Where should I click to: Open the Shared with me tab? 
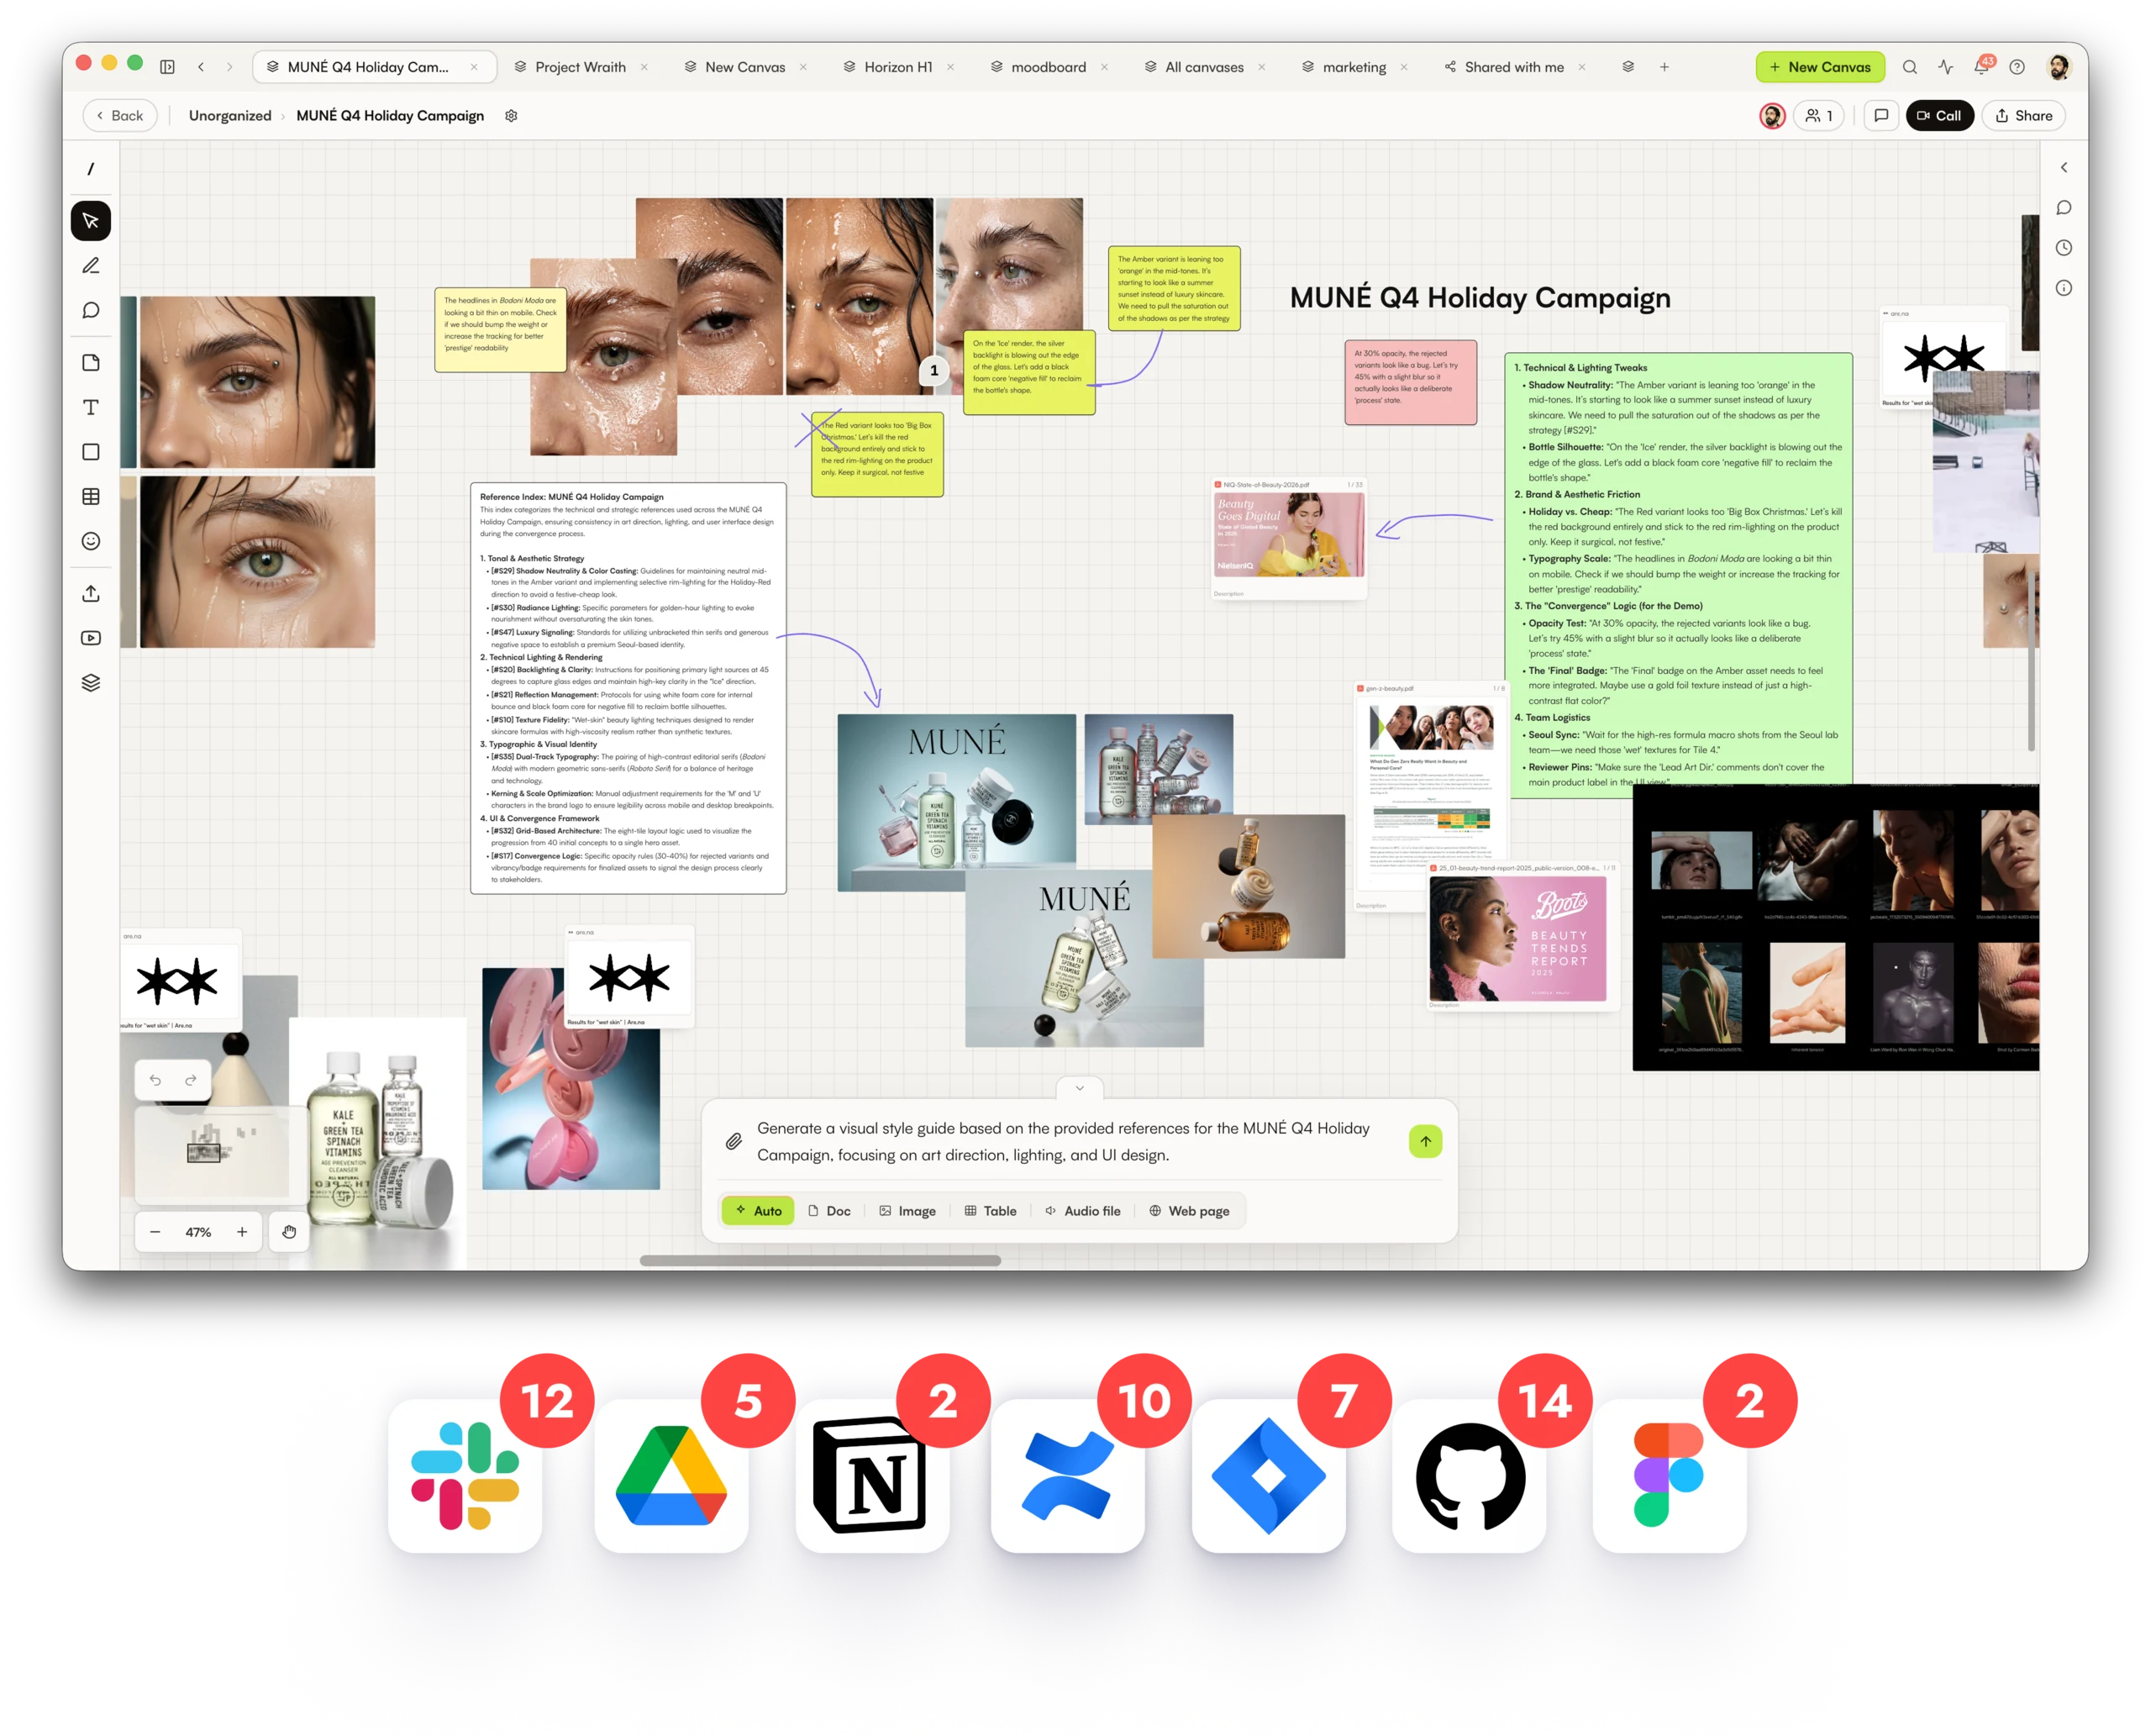1513,67
